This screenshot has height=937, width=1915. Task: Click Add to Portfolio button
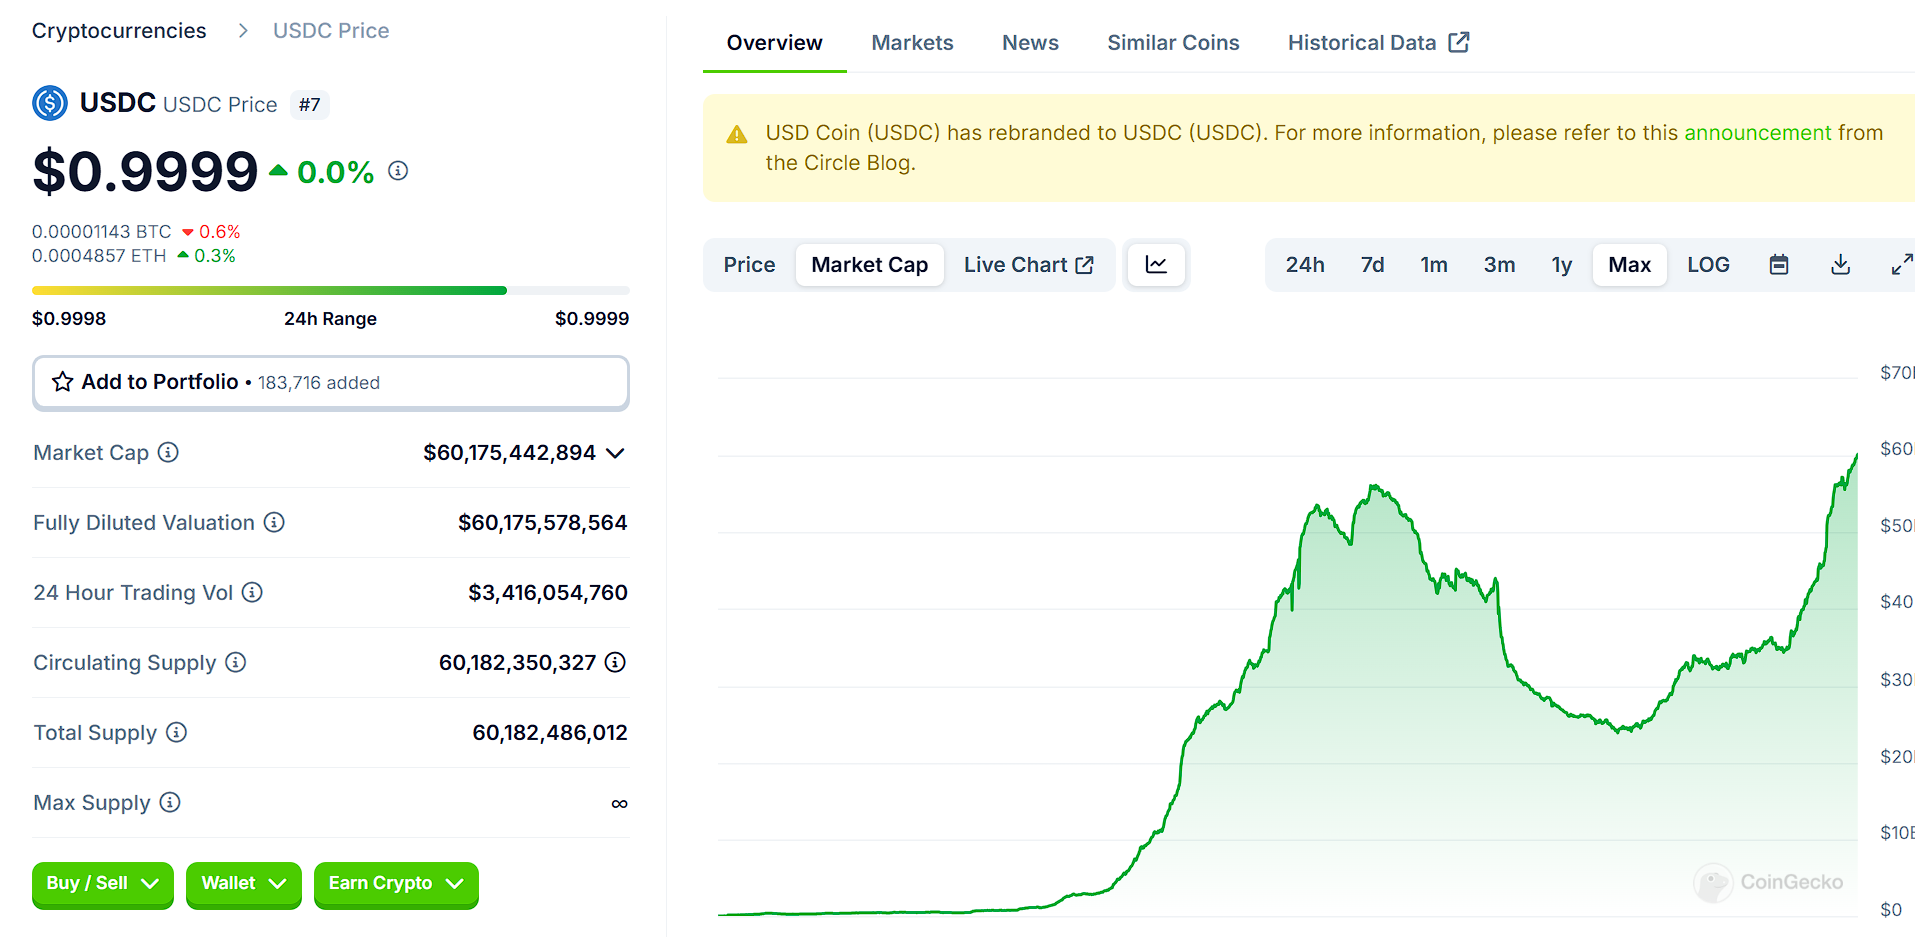coord(330,383)
